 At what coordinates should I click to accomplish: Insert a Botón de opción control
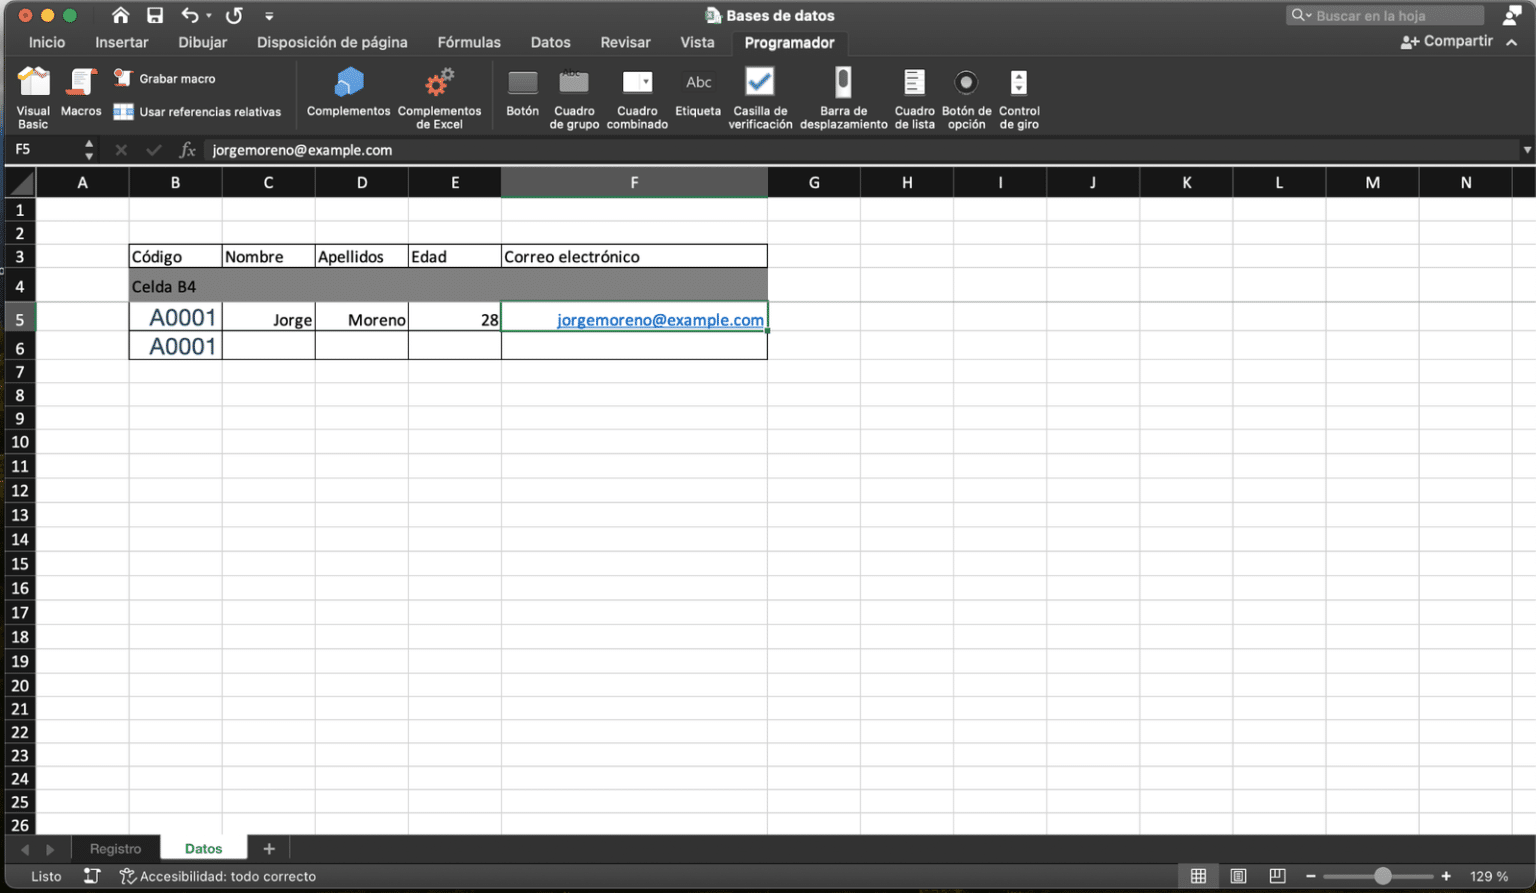966,95
